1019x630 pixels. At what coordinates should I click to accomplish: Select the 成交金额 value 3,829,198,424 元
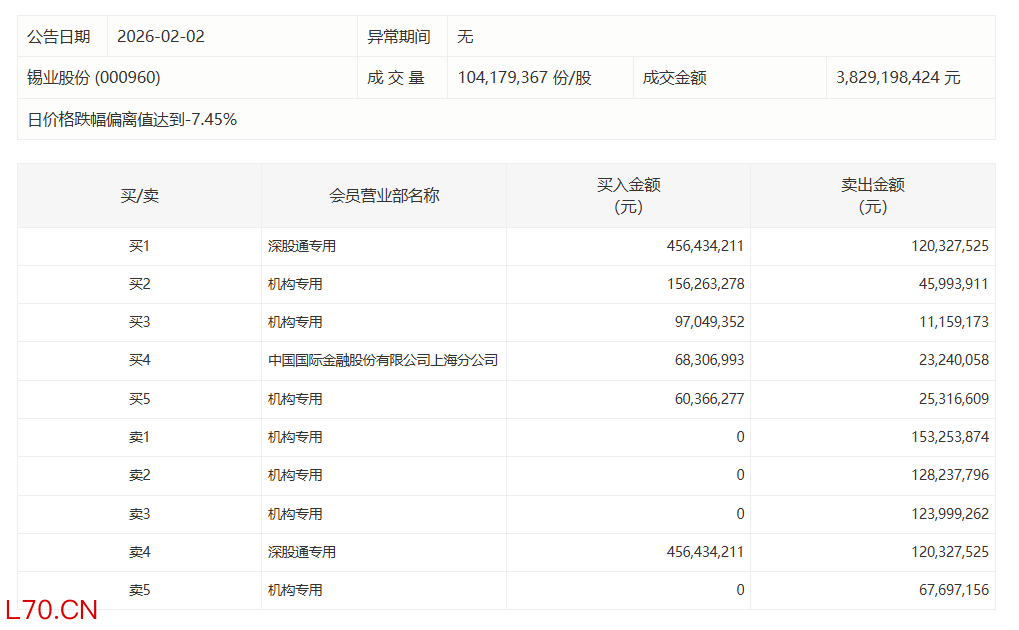[898, 78]
